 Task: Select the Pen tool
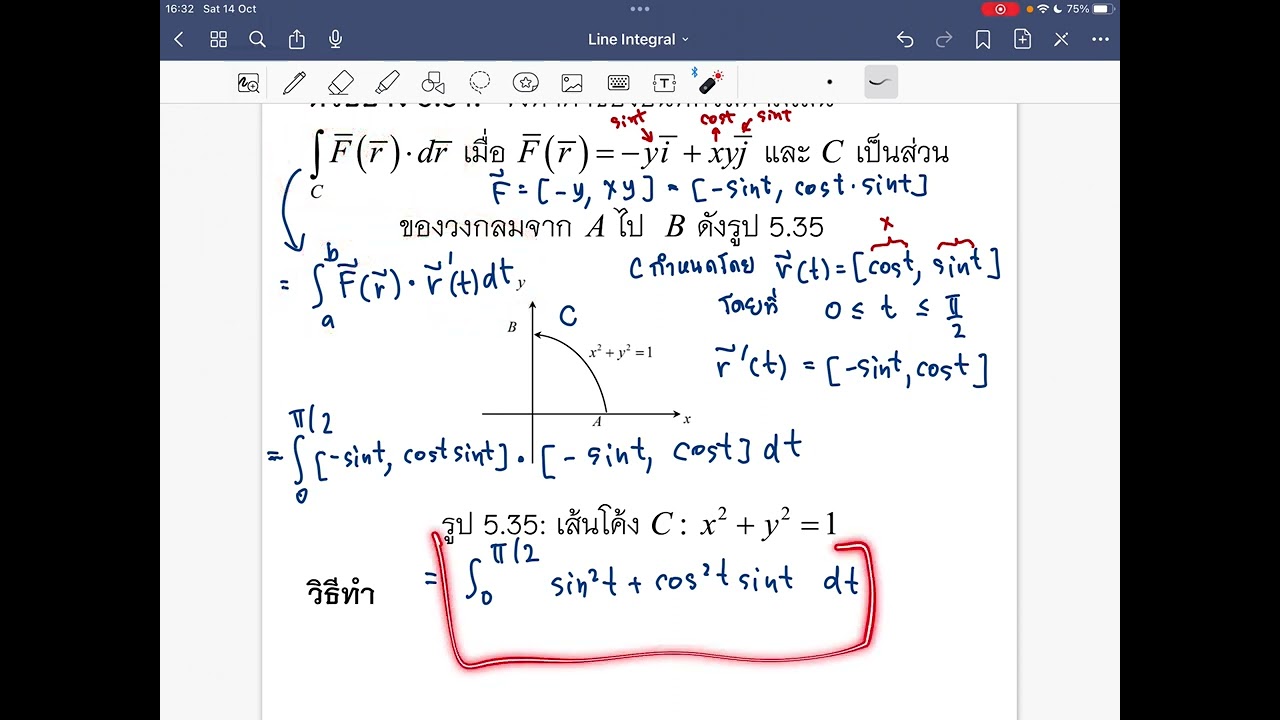point(294,83)
